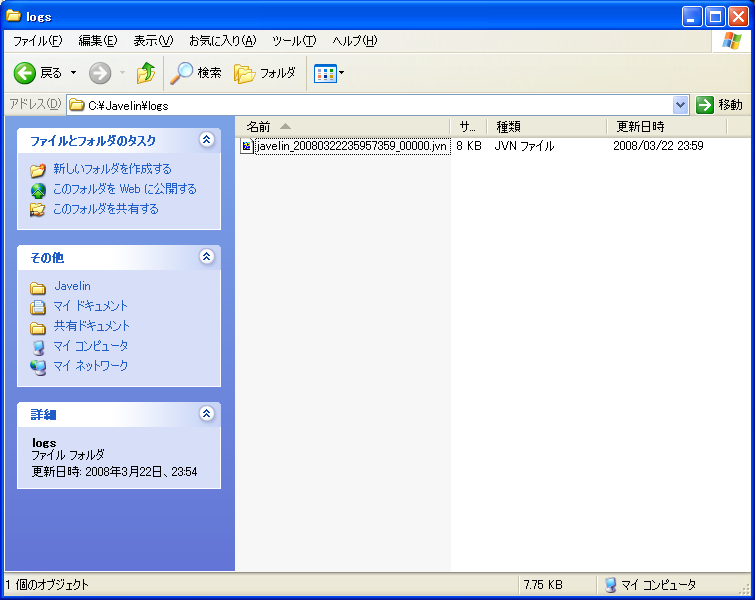This screenshot has height=600, width=755.
Task: Open the ファイル(F) menu
Action: pyautogui.click(x=38, y=41)
